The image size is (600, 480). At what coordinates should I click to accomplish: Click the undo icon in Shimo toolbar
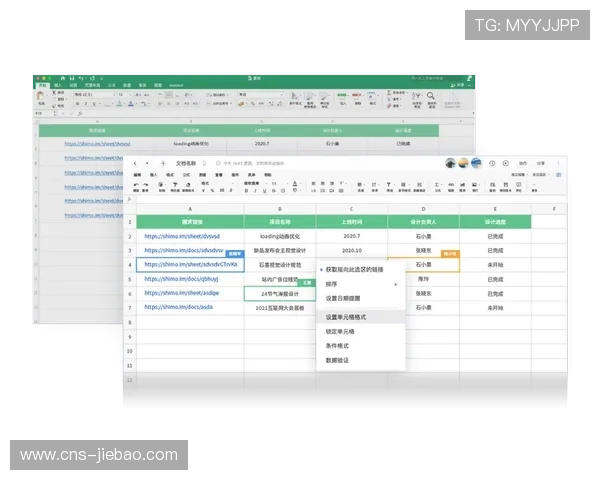[x=135, y=184]
